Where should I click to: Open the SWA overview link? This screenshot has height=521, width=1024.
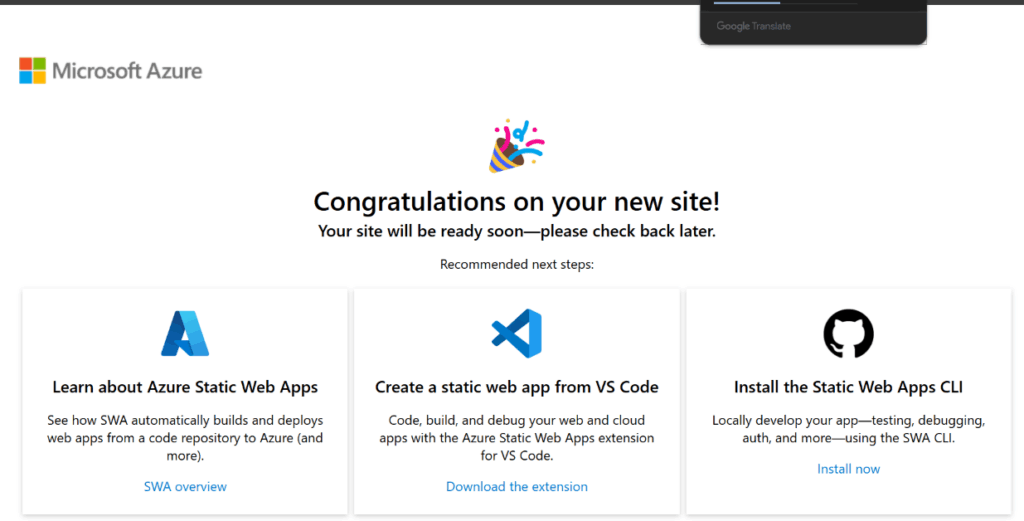[185, 487]
